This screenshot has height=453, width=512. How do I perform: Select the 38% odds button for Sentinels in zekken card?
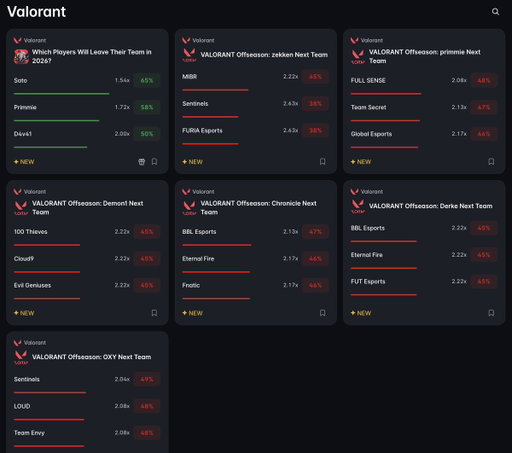click(315, 103)
